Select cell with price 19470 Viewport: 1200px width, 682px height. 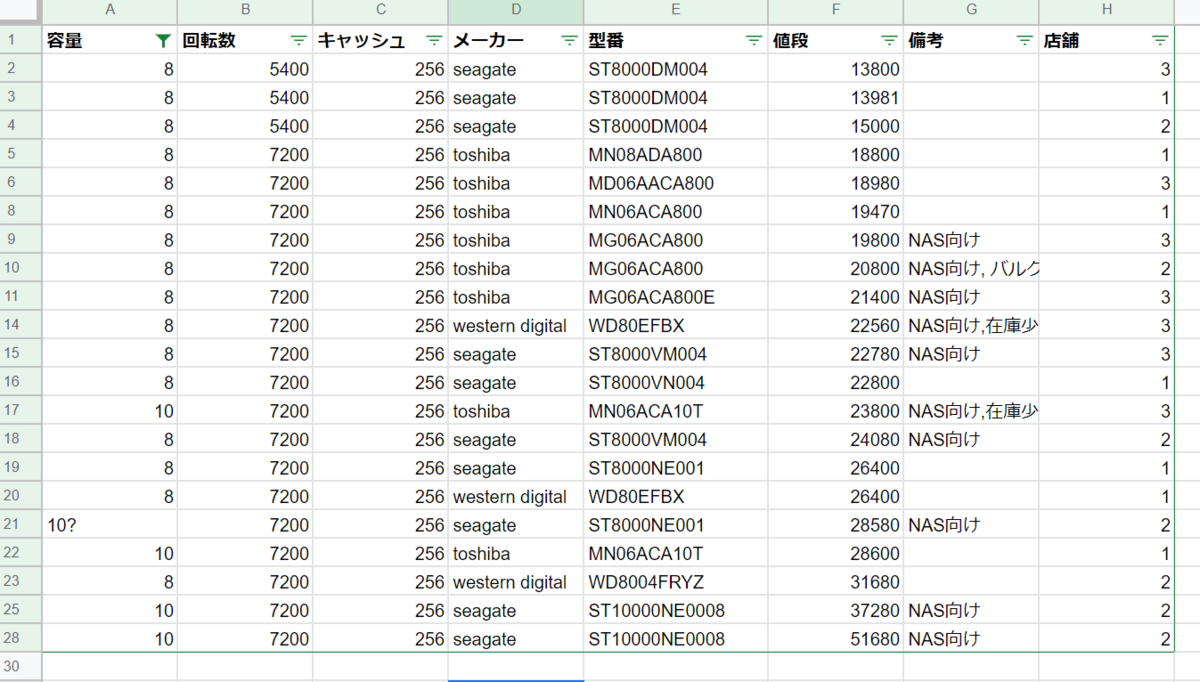tap(836, 212)
